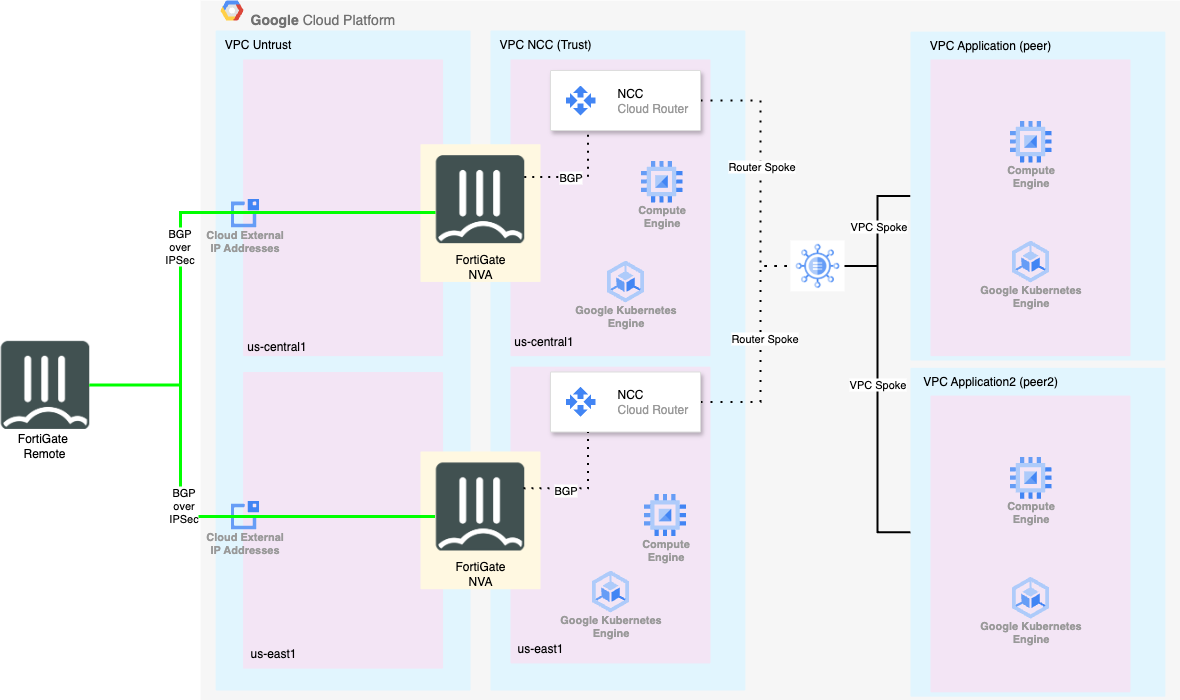
Task: Click the FortiGate NVA icon in us-east1
Action: pyautogui.click(x=480, y=507)
